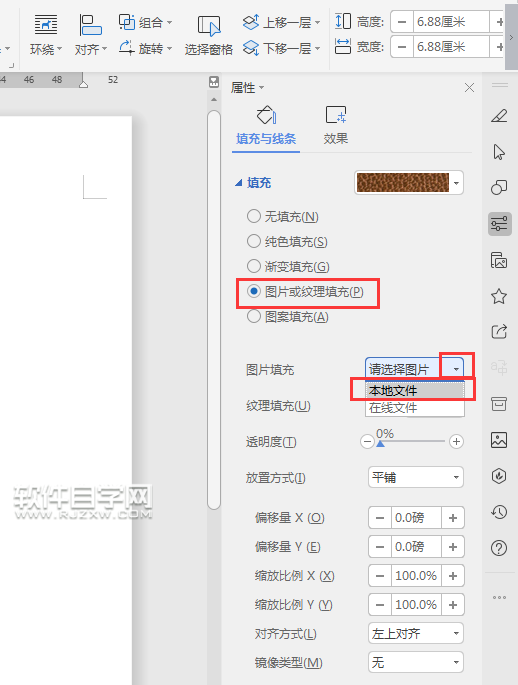Click the sidebar share export icon
The height and width of the screenshot is (685, 518).
pyautogui.click(x=499, y=332)
